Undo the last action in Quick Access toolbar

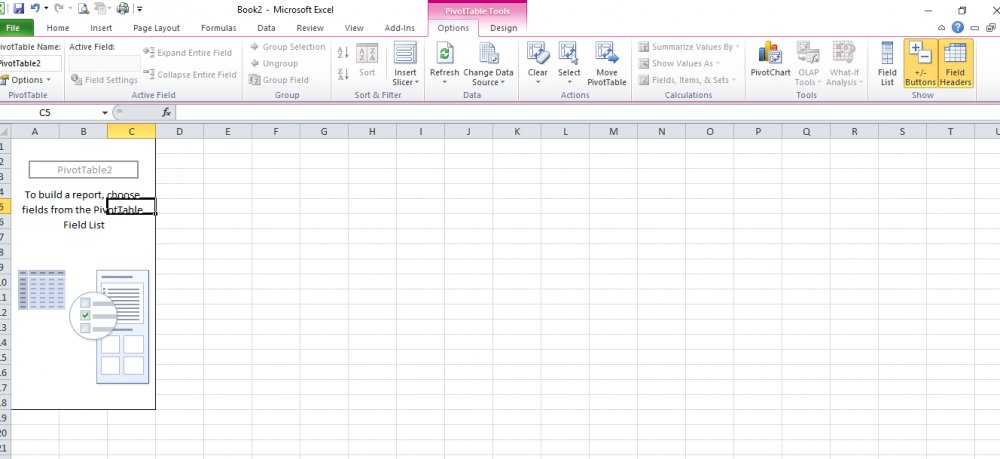35,9
